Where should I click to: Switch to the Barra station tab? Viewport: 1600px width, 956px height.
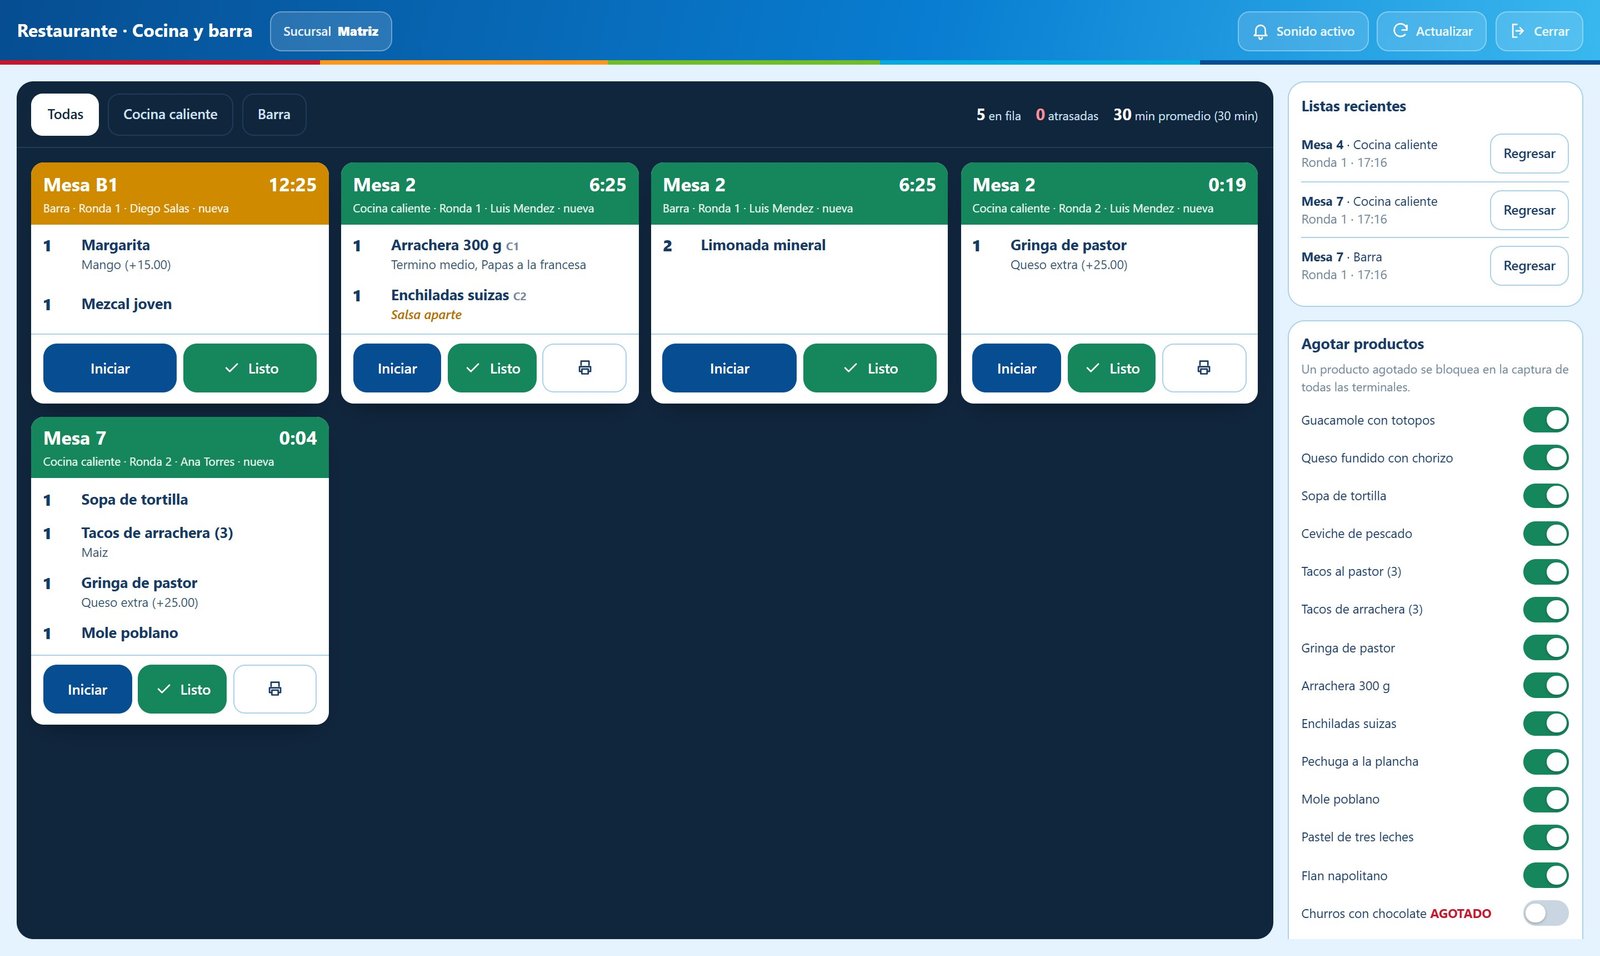(x=274, y=114)
